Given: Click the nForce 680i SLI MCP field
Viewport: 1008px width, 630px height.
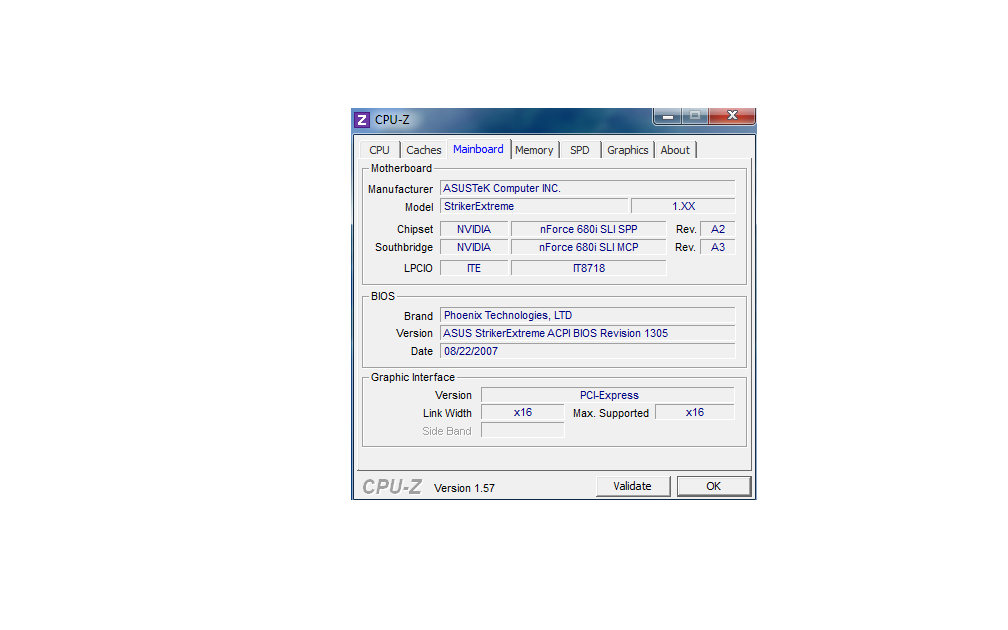Looking at the screenshot, I should point(589,248).
